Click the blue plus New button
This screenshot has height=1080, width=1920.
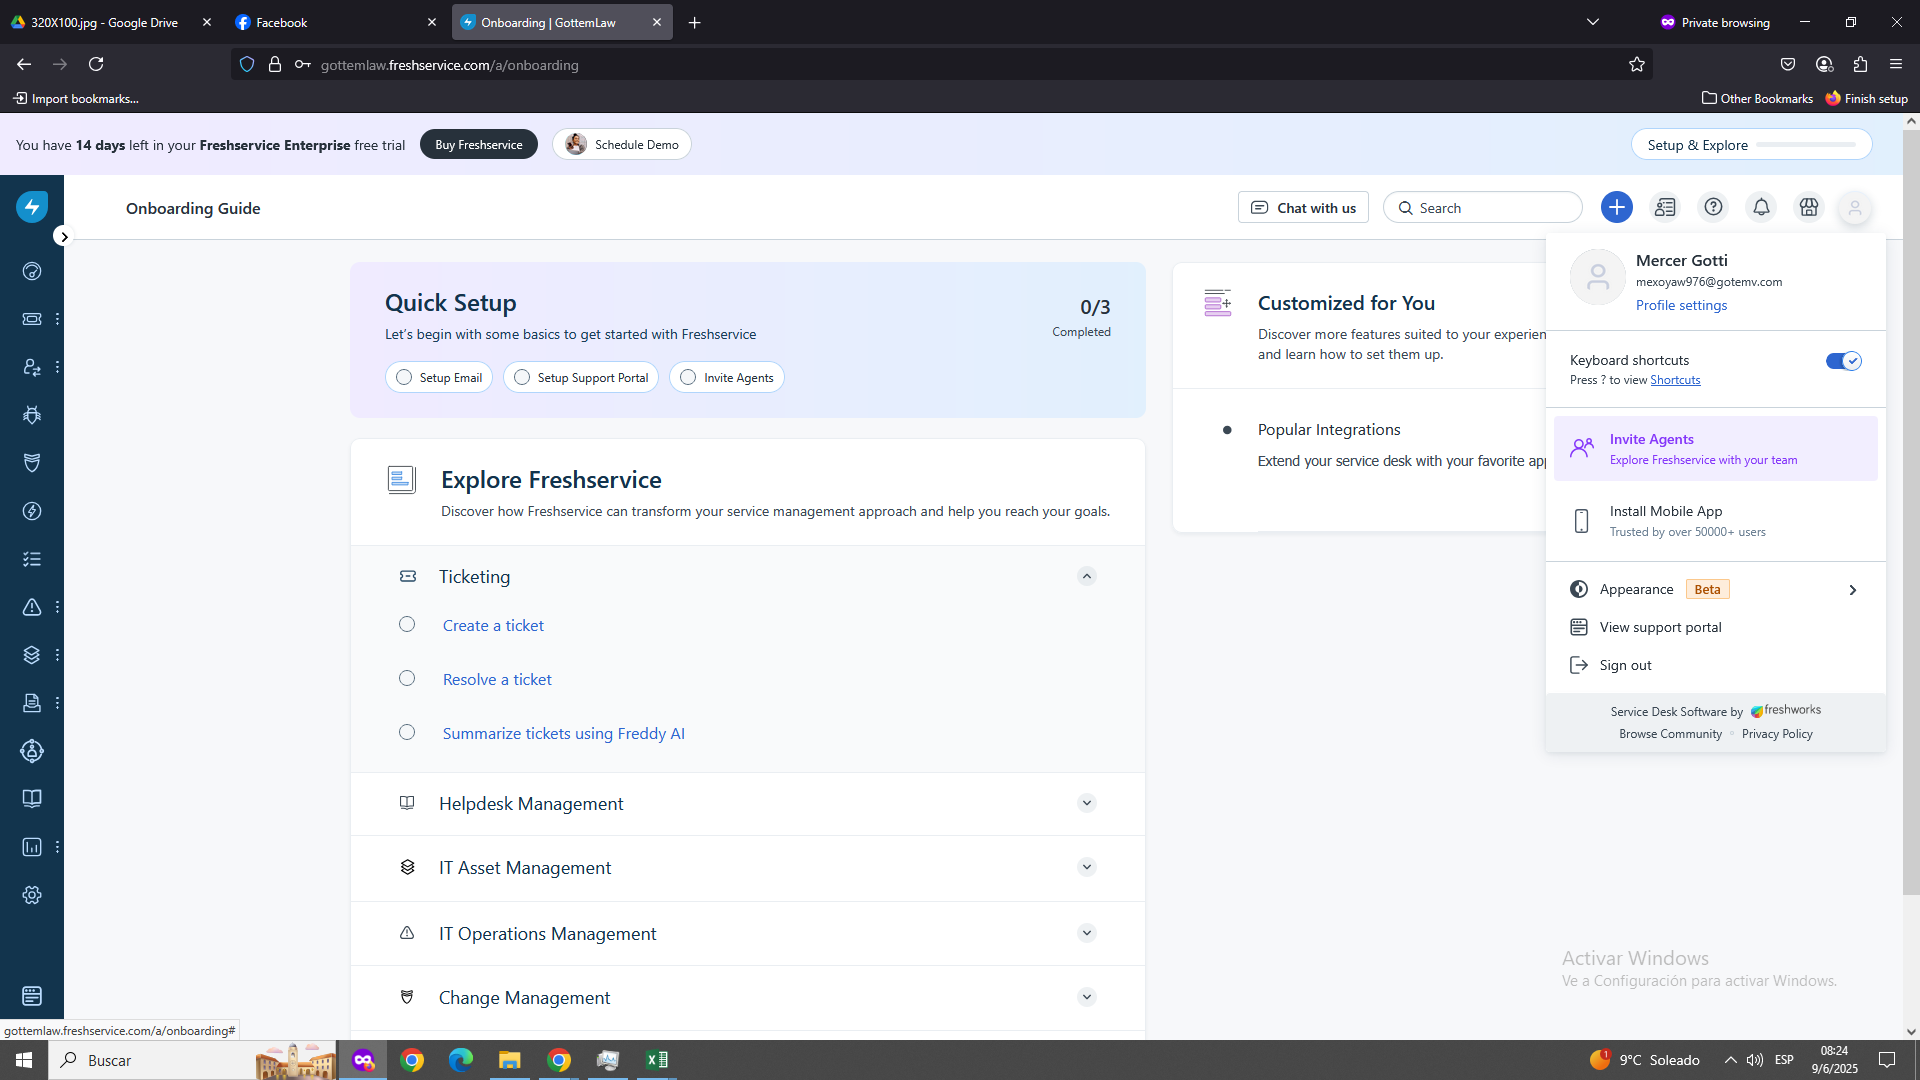click(x=1617, y=207)
